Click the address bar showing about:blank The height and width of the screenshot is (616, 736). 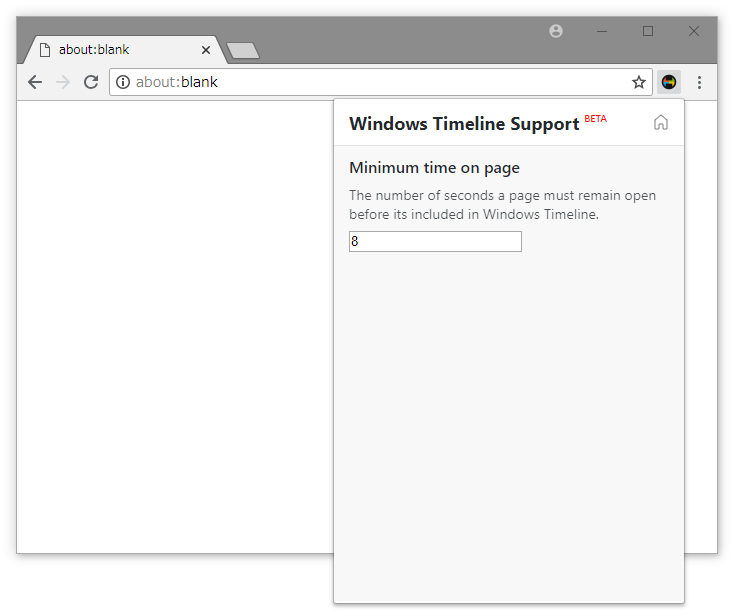pyautogui.click(x=380, y=82)
